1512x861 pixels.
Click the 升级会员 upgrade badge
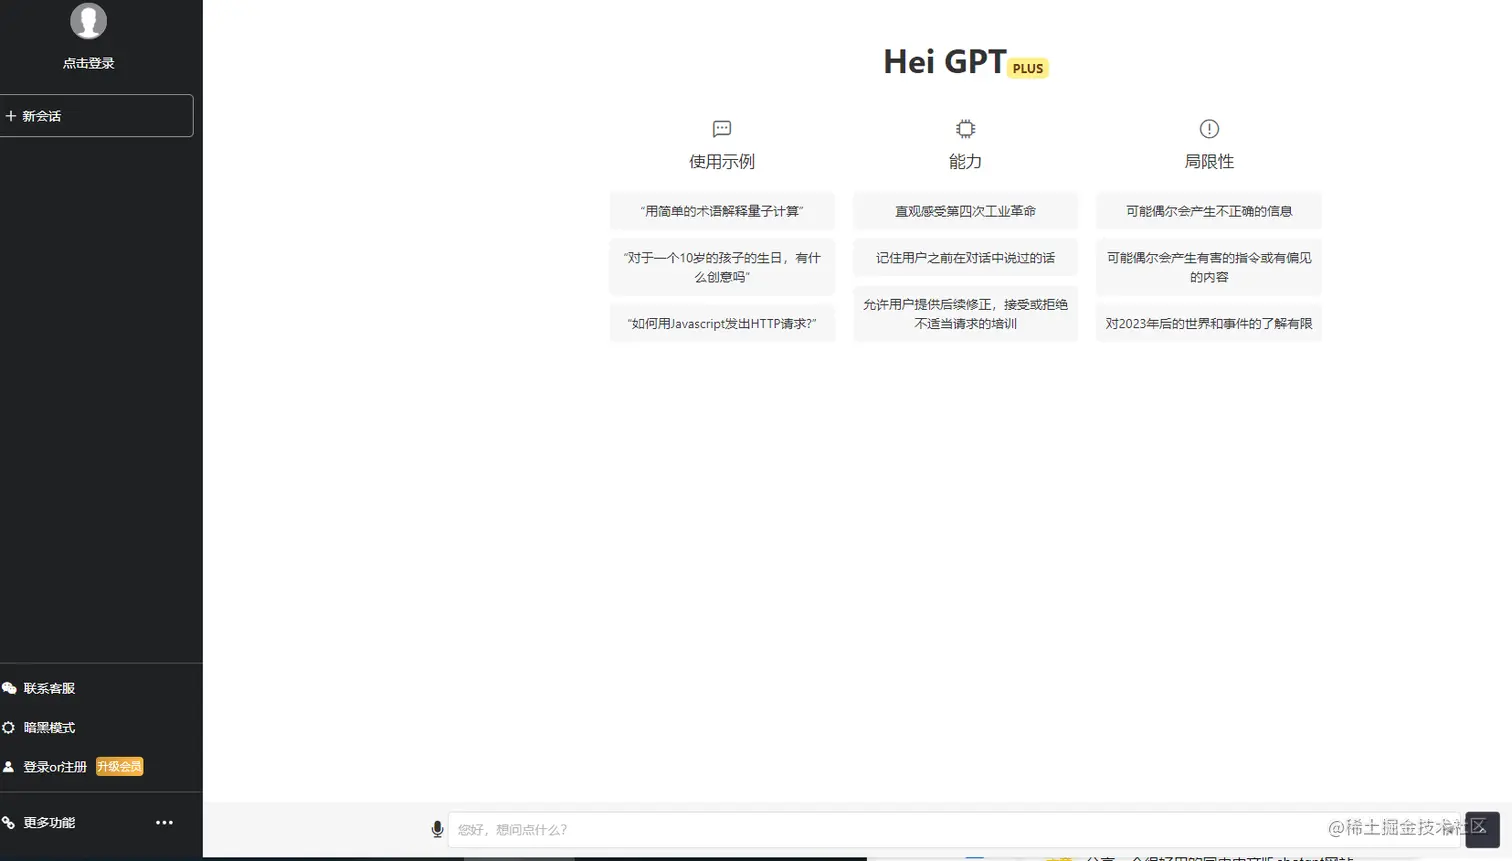(x=119, y=767)
